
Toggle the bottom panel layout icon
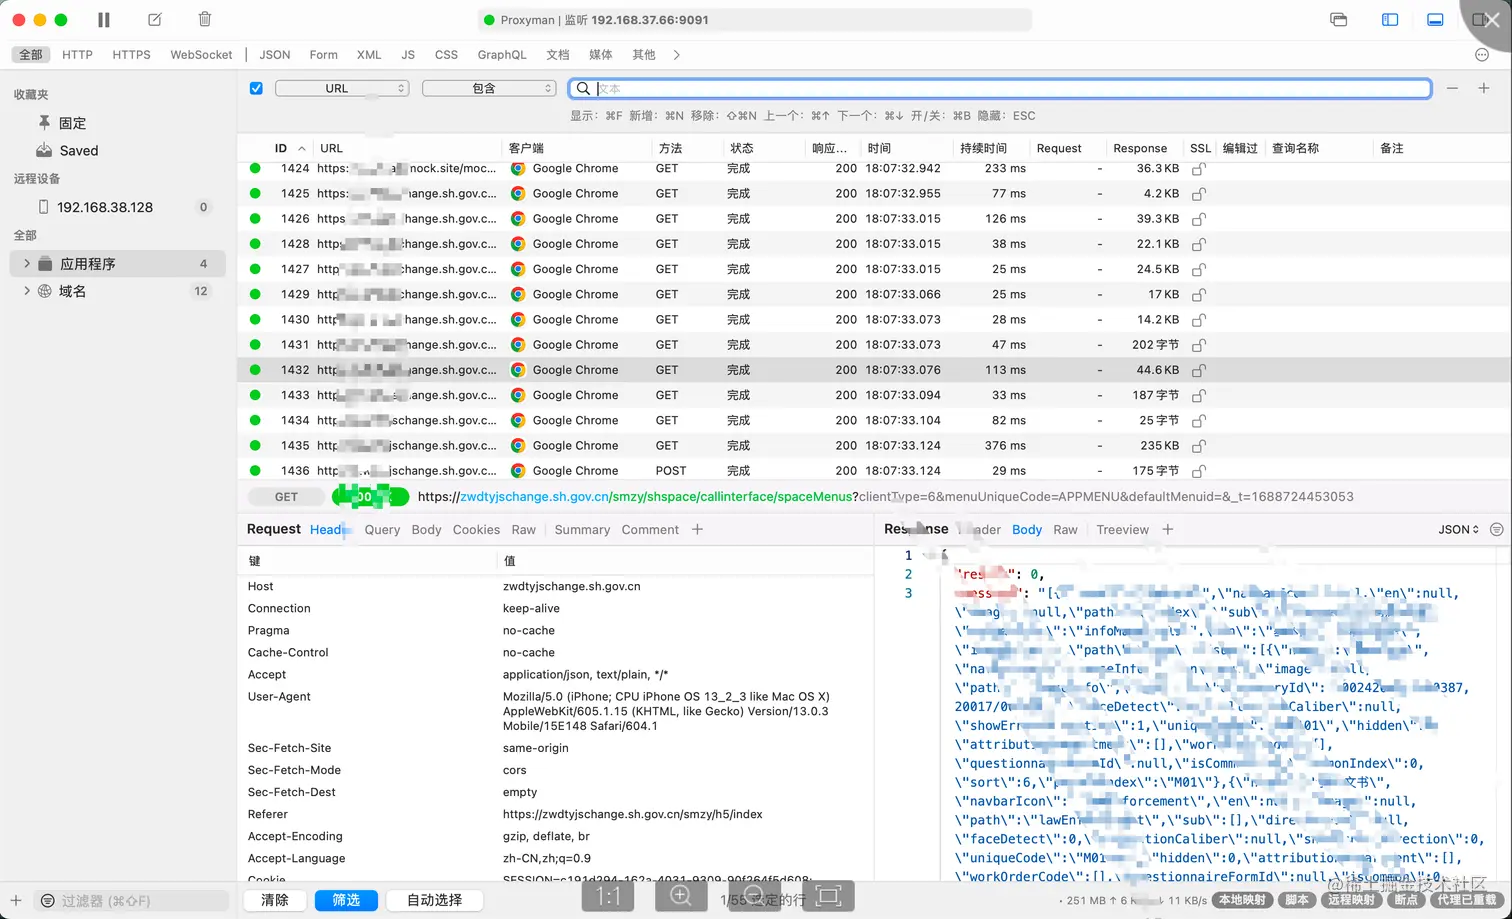coord(1435,20)
